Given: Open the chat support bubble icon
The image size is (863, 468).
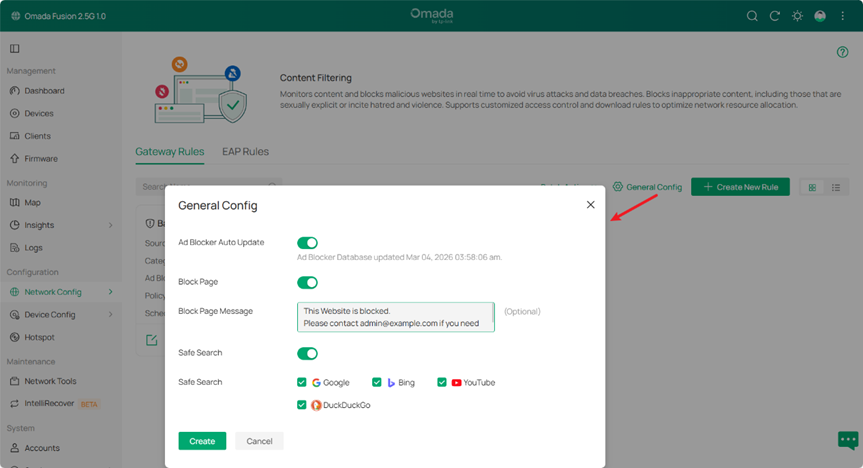Looking at the screenshot, I should click(848, 440).
